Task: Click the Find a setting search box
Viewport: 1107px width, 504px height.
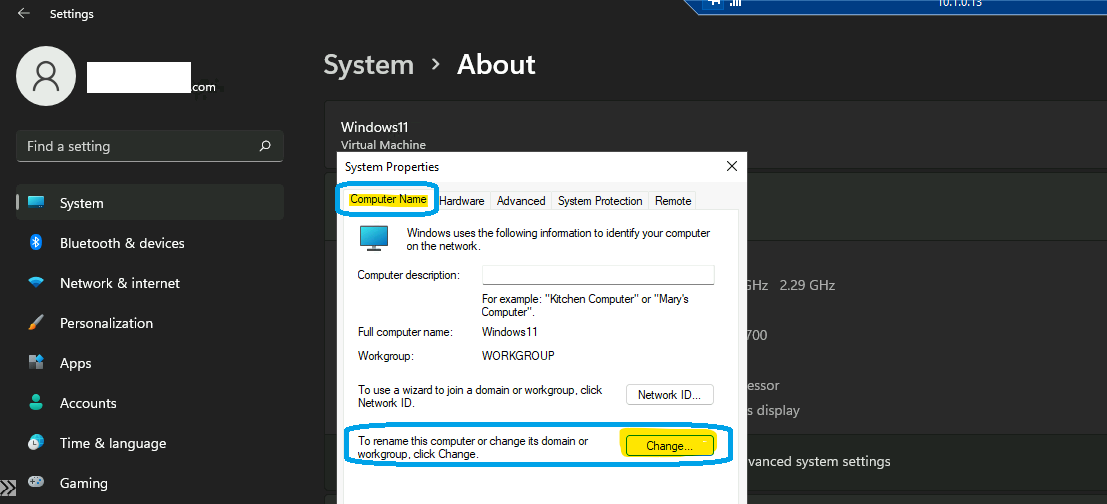Action: [150, 146]
